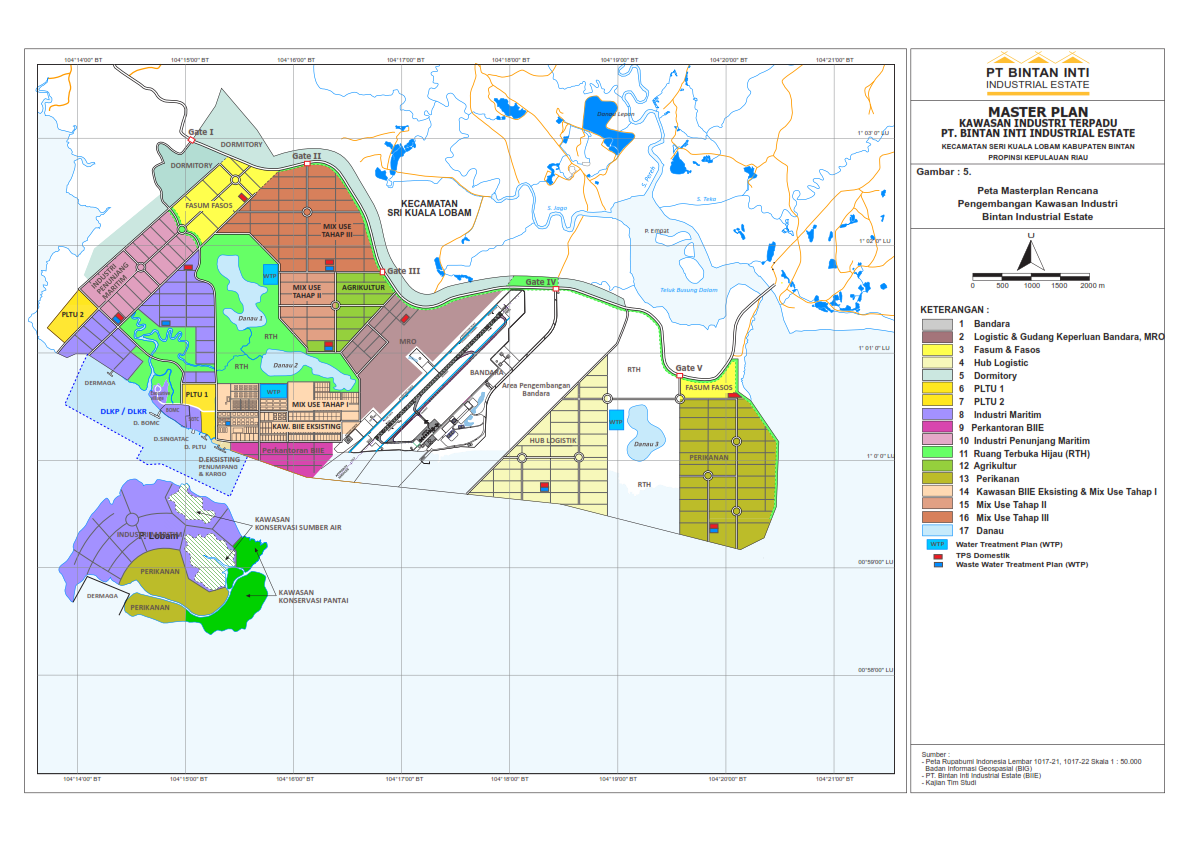Select the Bandara gray legend swatch
The image size is (1190, 841).
point(936,324)
